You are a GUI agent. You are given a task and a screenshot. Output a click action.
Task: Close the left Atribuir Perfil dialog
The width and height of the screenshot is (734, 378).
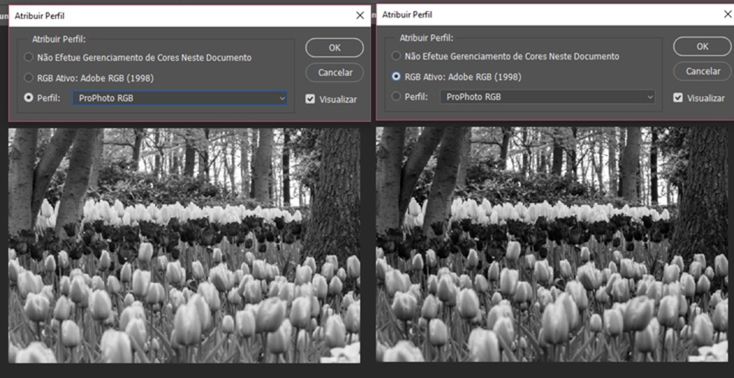click(x=360, y=15)
